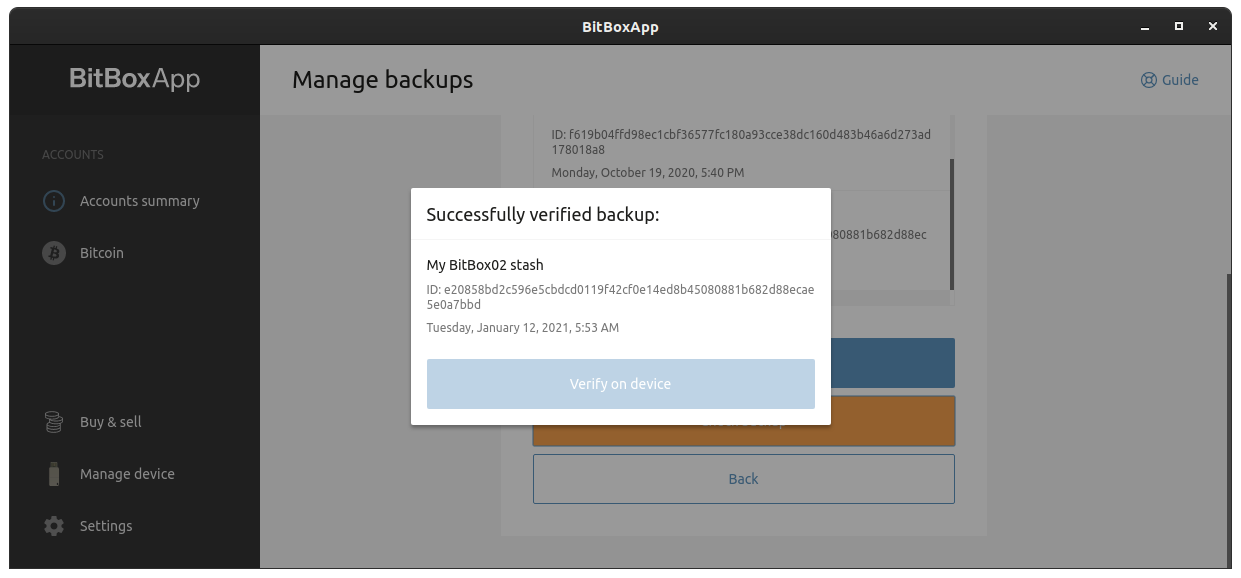The height and width of the screenshot is (578, 1241).
Task: Click the blue button behind the dialog
Action: [892, 363]
